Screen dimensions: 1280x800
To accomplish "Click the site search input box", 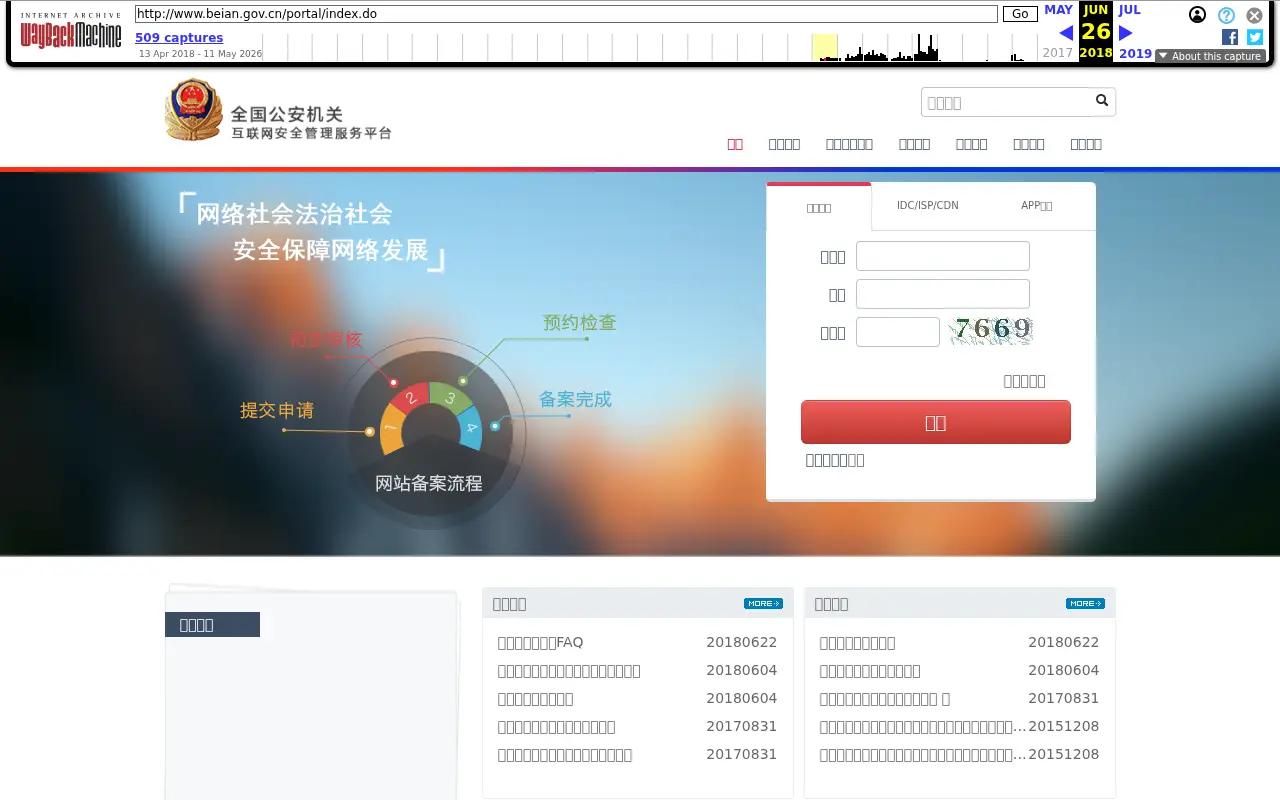I will coord(1006,102).
